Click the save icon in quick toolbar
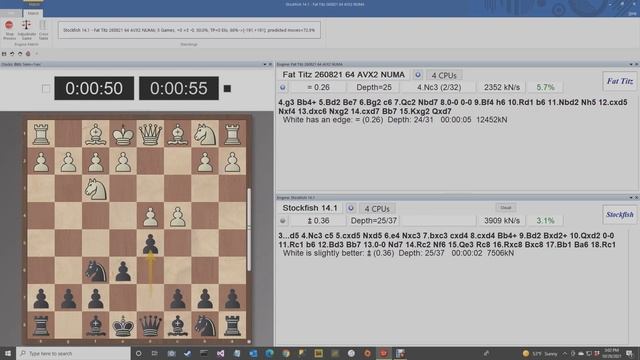640x360 pixels. point(4,54)
